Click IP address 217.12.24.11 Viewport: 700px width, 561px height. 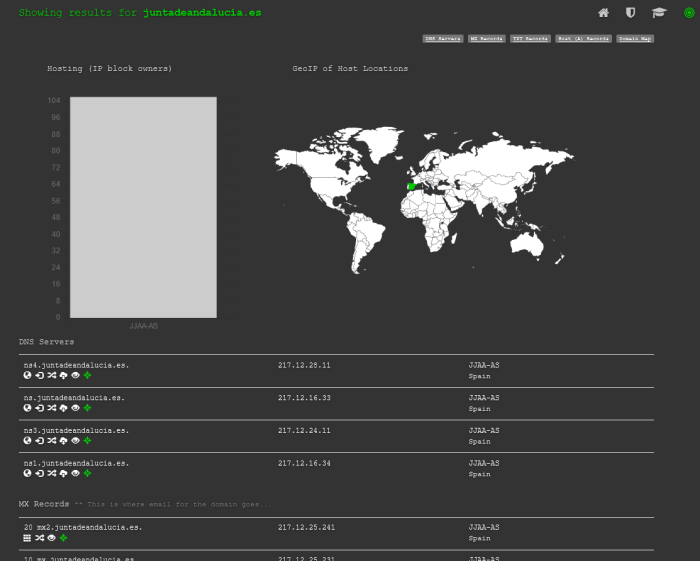point(304,430)
